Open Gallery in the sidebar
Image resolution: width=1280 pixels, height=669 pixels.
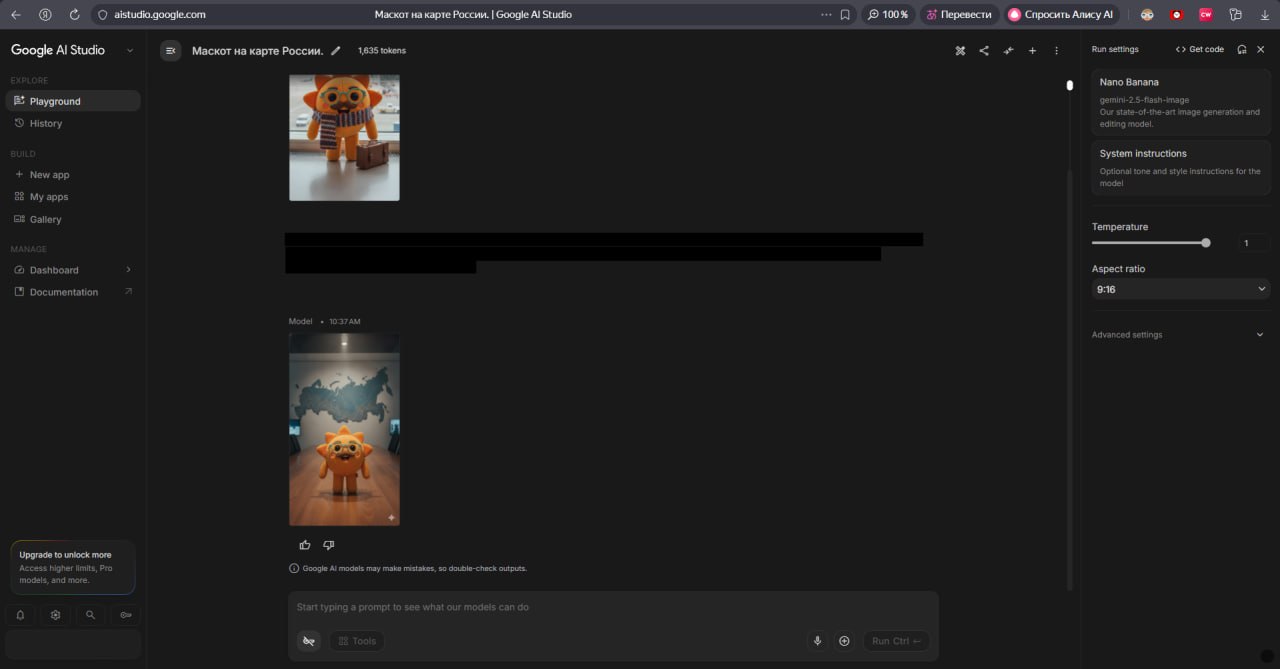72,219
